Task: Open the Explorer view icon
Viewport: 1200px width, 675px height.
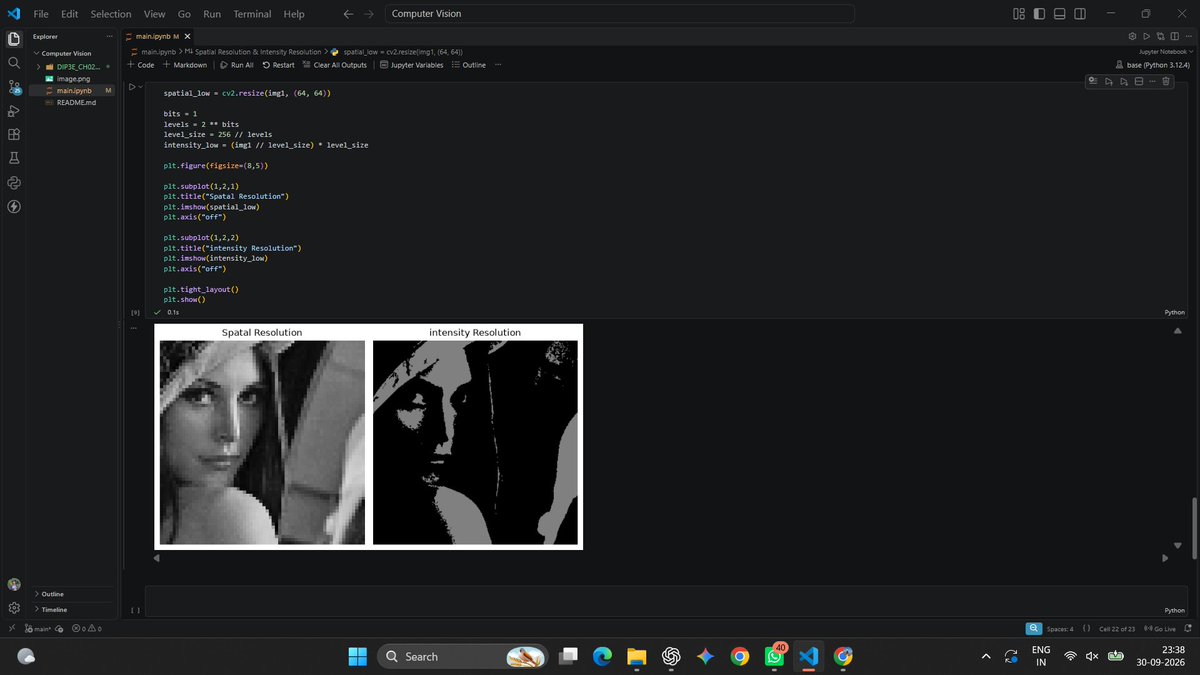Action: pyautogui.click(x=14, y=38)
